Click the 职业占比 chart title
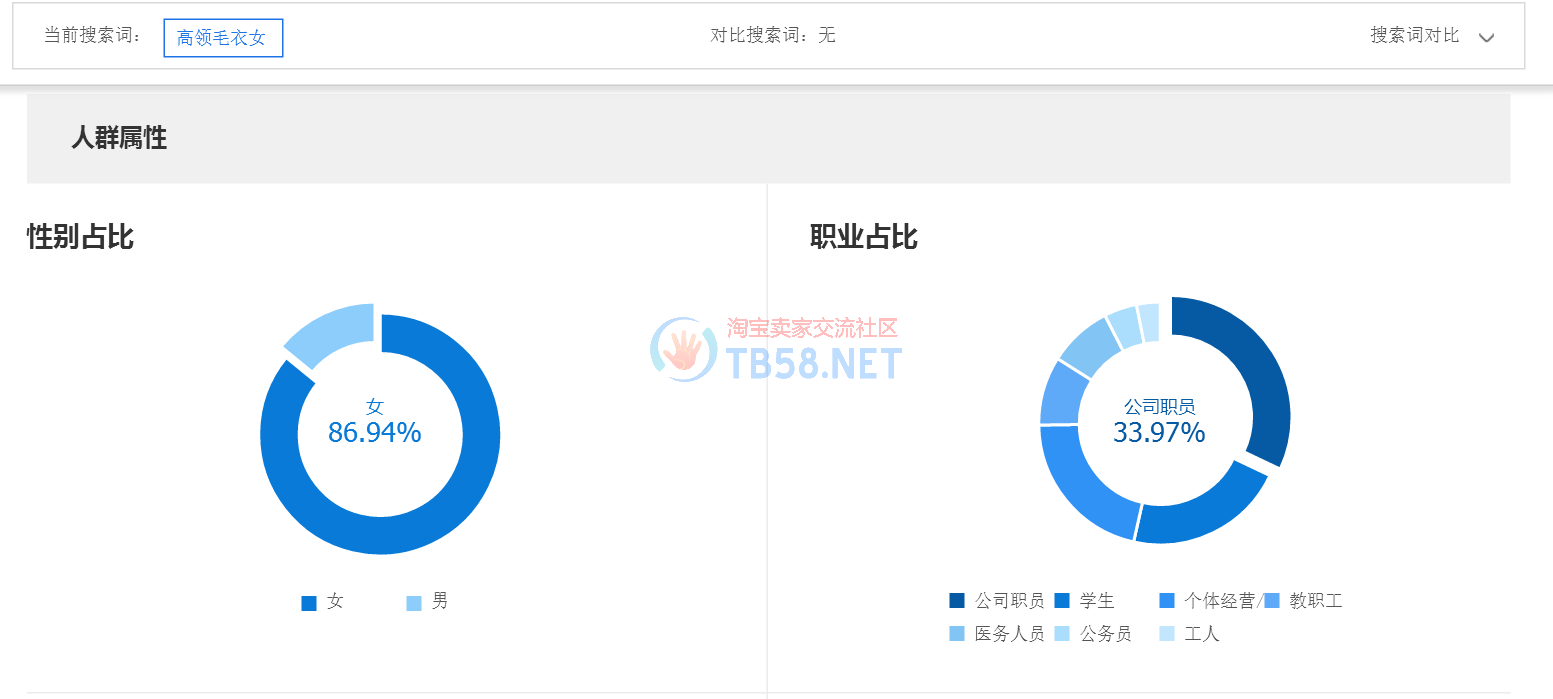This screenshot has height=699, width=1553. click(x=863, y=237)
